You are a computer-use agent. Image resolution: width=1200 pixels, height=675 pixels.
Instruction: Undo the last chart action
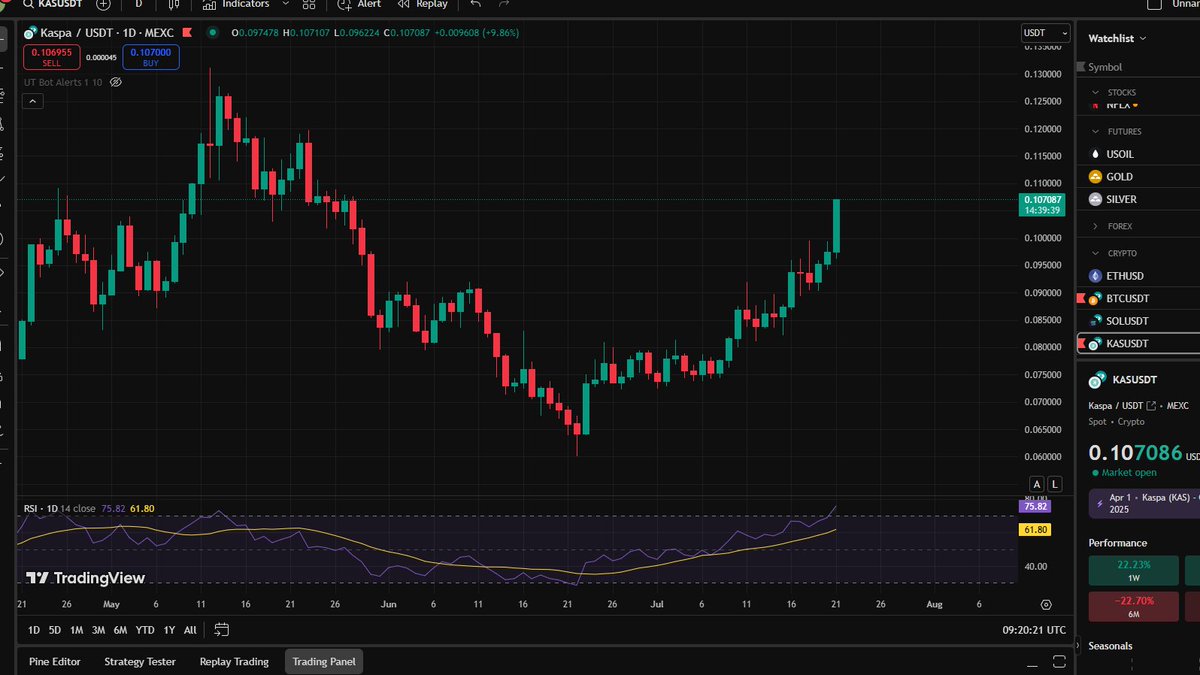click(476, 4)
